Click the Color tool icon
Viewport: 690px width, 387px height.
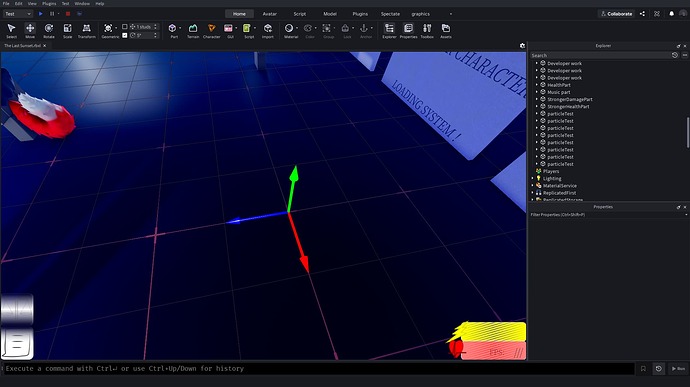click(x=308, y=28)
